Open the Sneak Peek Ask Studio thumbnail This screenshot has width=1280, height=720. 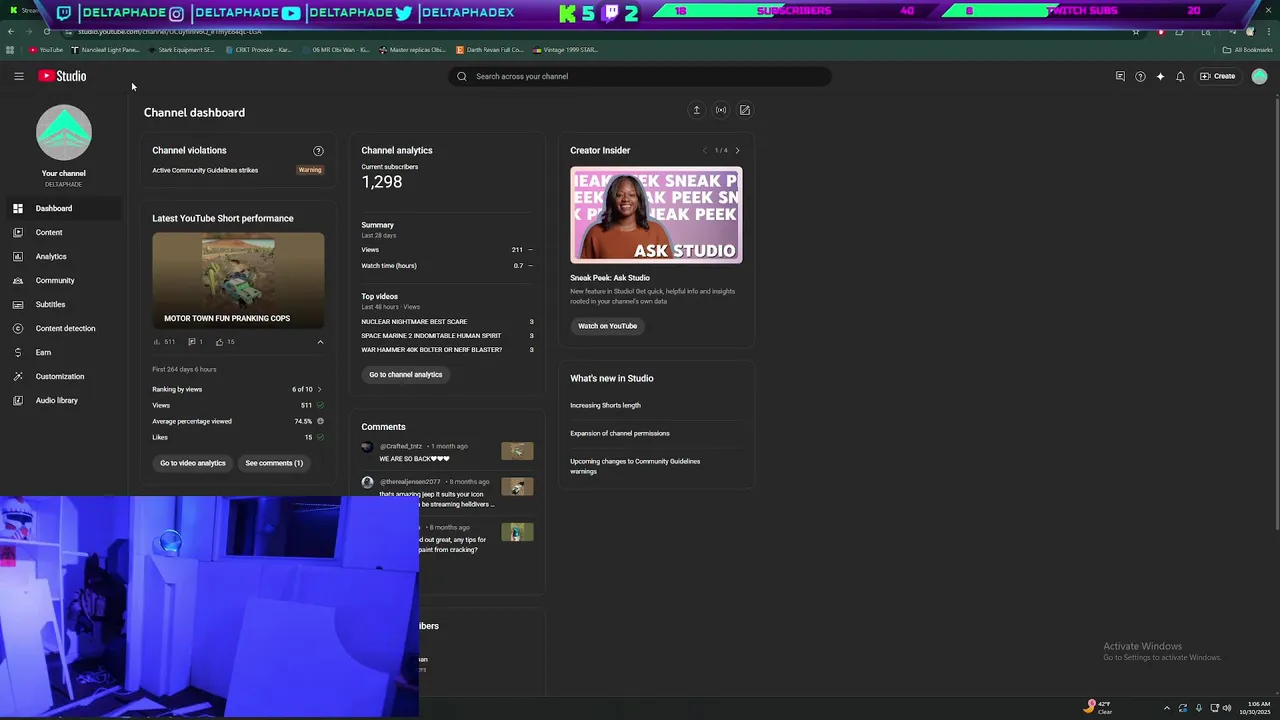pyautogui.click(x=656, y=215)
